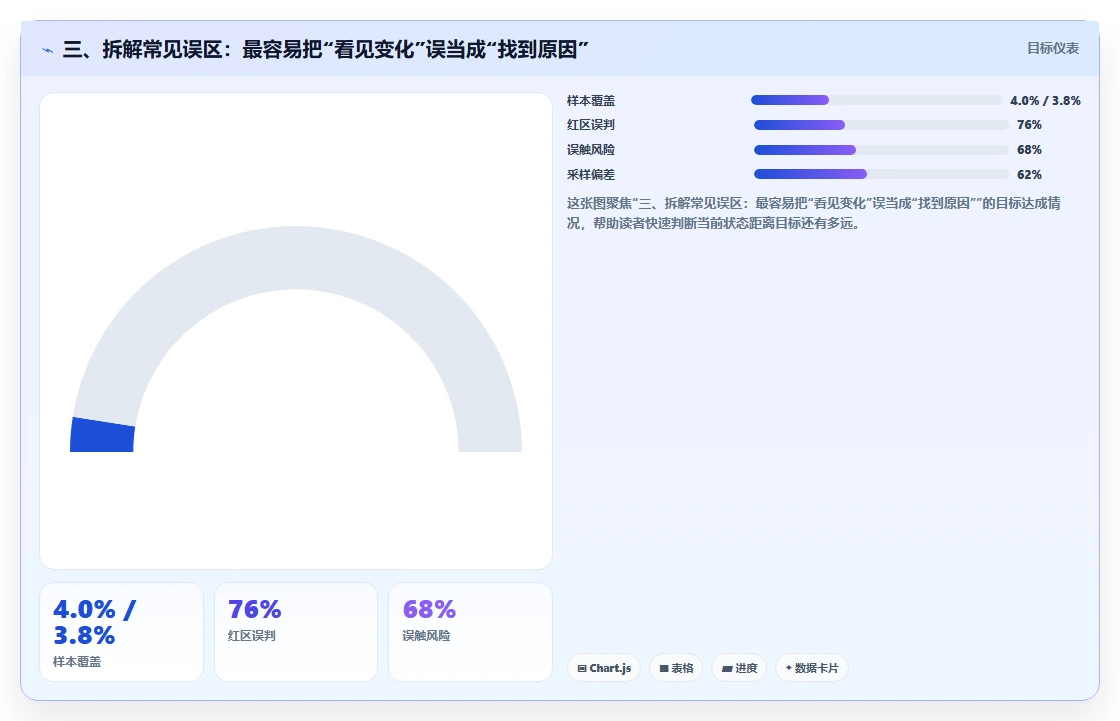
Task: Click the 62% value of 采样偏差 row
Action: (x=1029, y=174)
